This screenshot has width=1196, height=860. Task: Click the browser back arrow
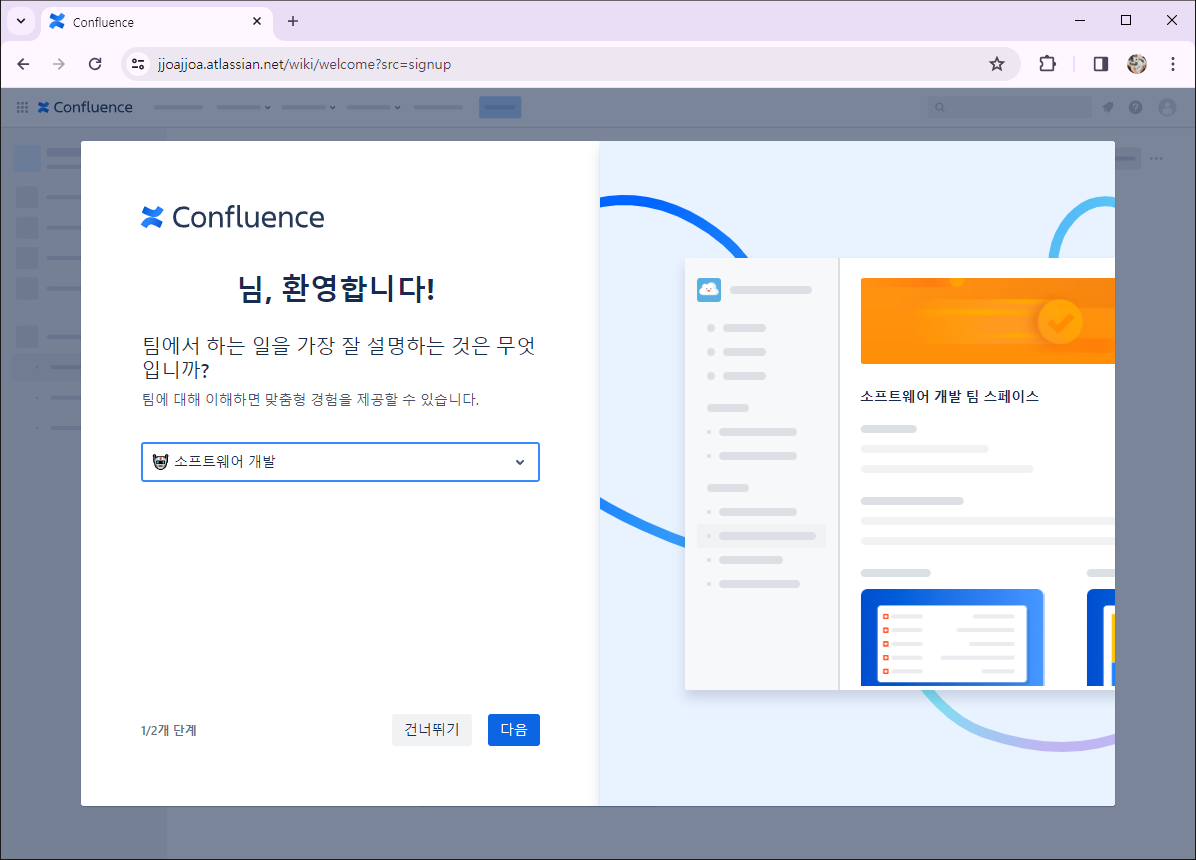point(23,64)
